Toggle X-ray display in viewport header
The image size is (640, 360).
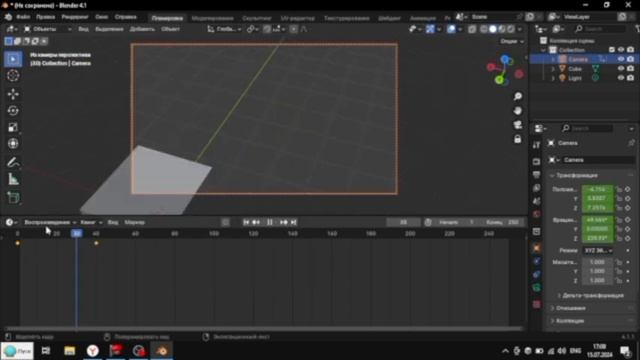click(x=472, y=29)
